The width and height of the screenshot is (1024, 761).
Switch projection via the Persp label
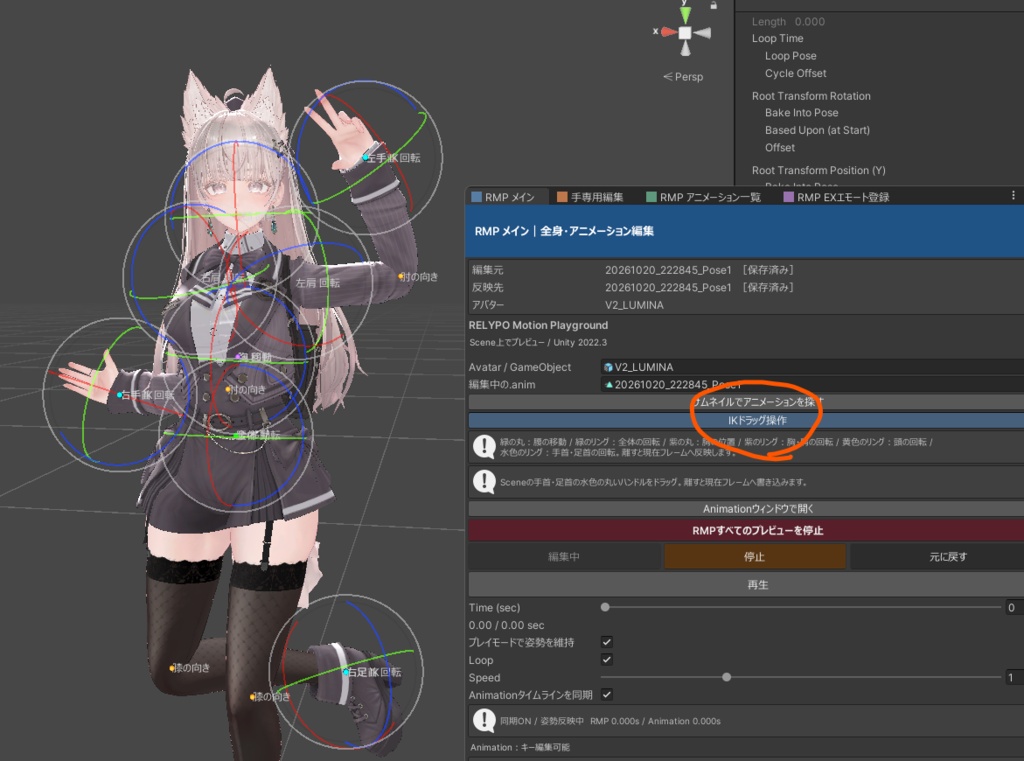coord(683,76)
